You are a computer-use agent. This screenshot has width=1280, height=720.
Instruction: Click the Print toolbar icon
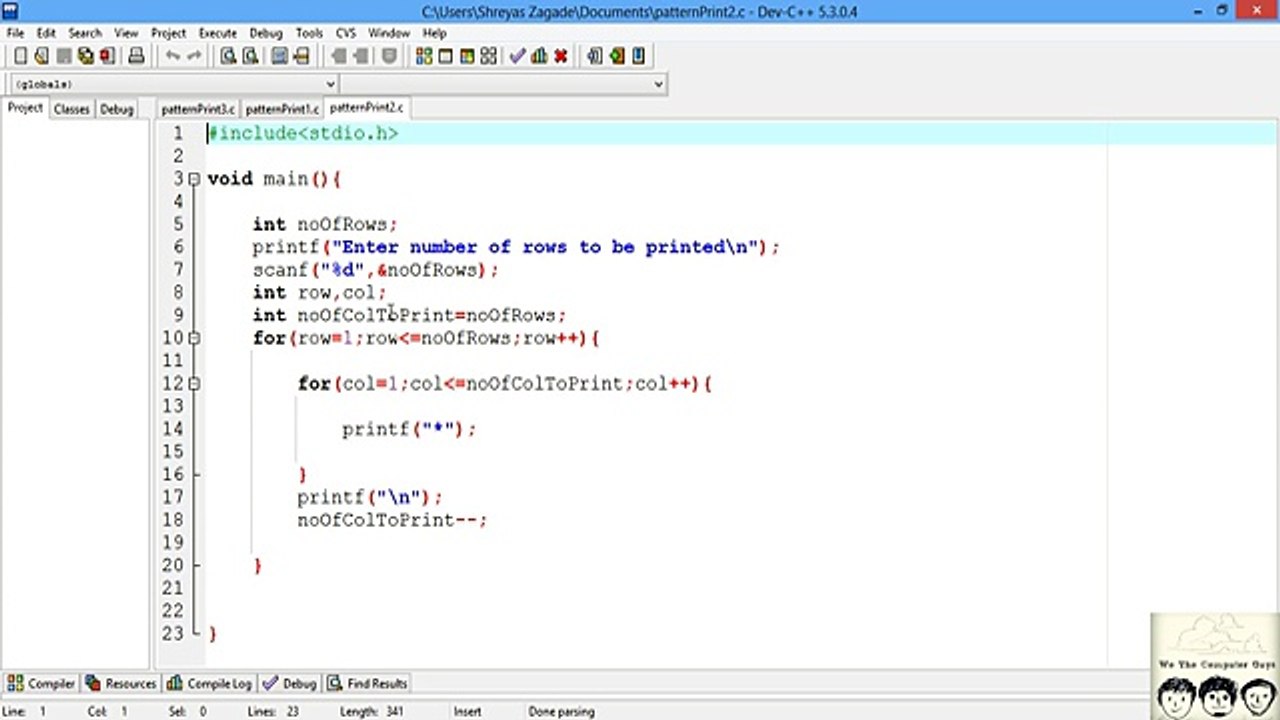(135, 57)
